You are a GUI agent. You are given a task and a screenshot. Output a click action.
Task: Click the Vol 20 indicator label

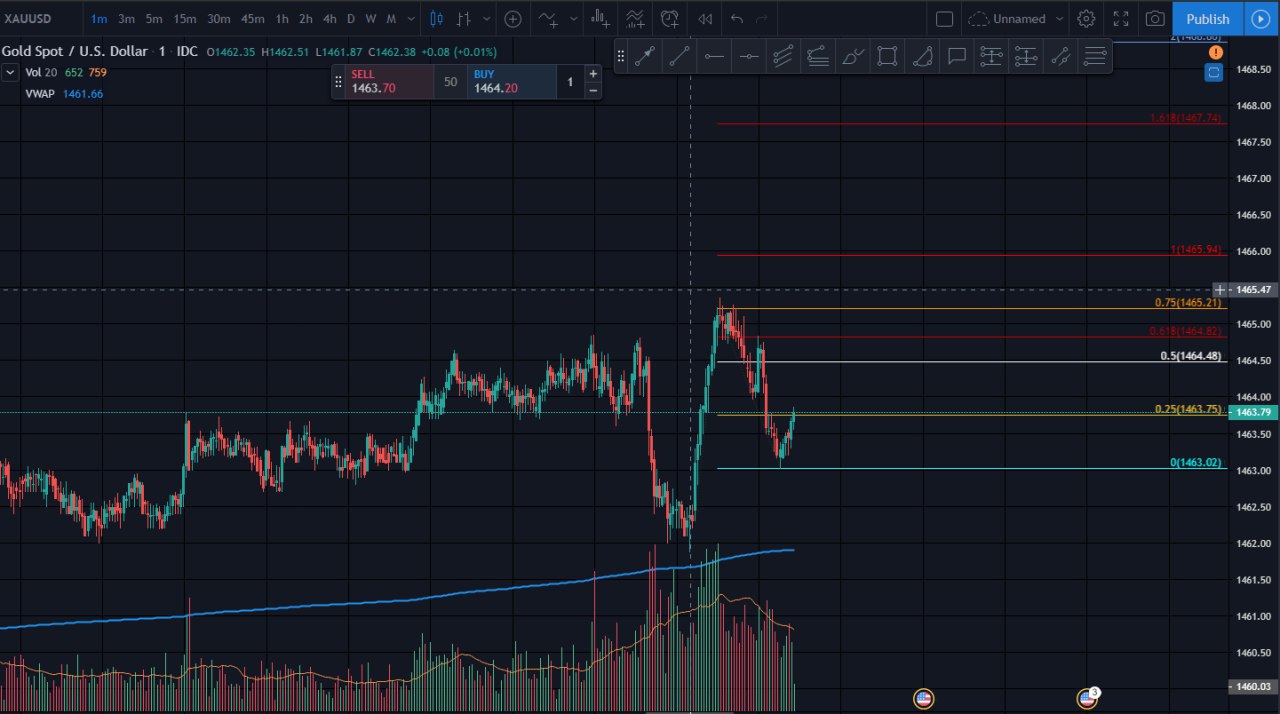[x=41, y=72]
